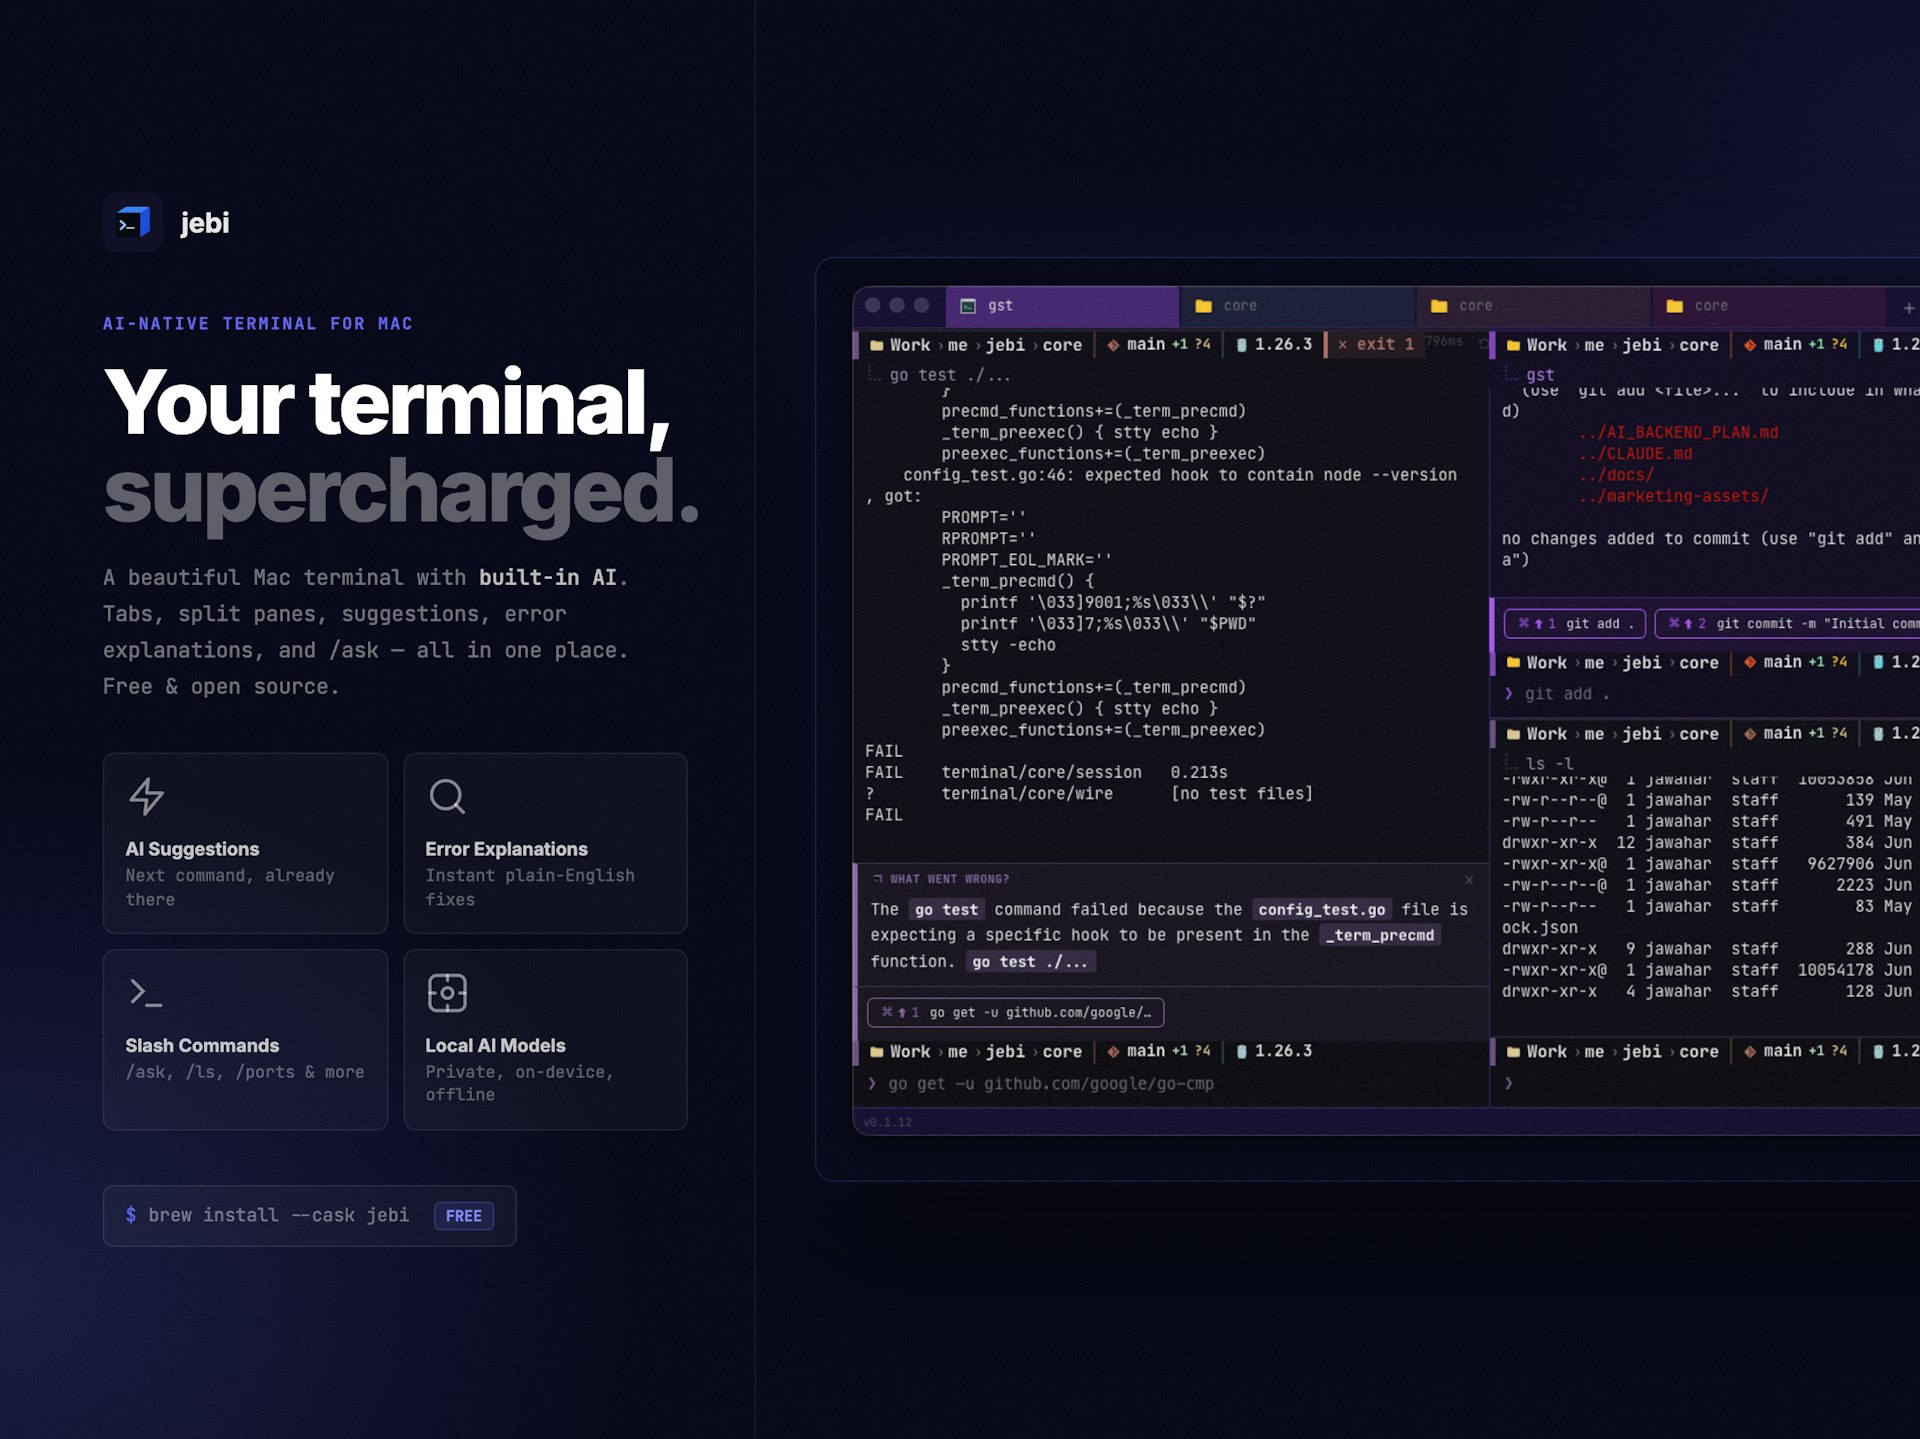Image resolution: width=1920 pixels, height=1439 pixels.
Task: Click the terminal icon in gst tab
Action: pos(968,306)
